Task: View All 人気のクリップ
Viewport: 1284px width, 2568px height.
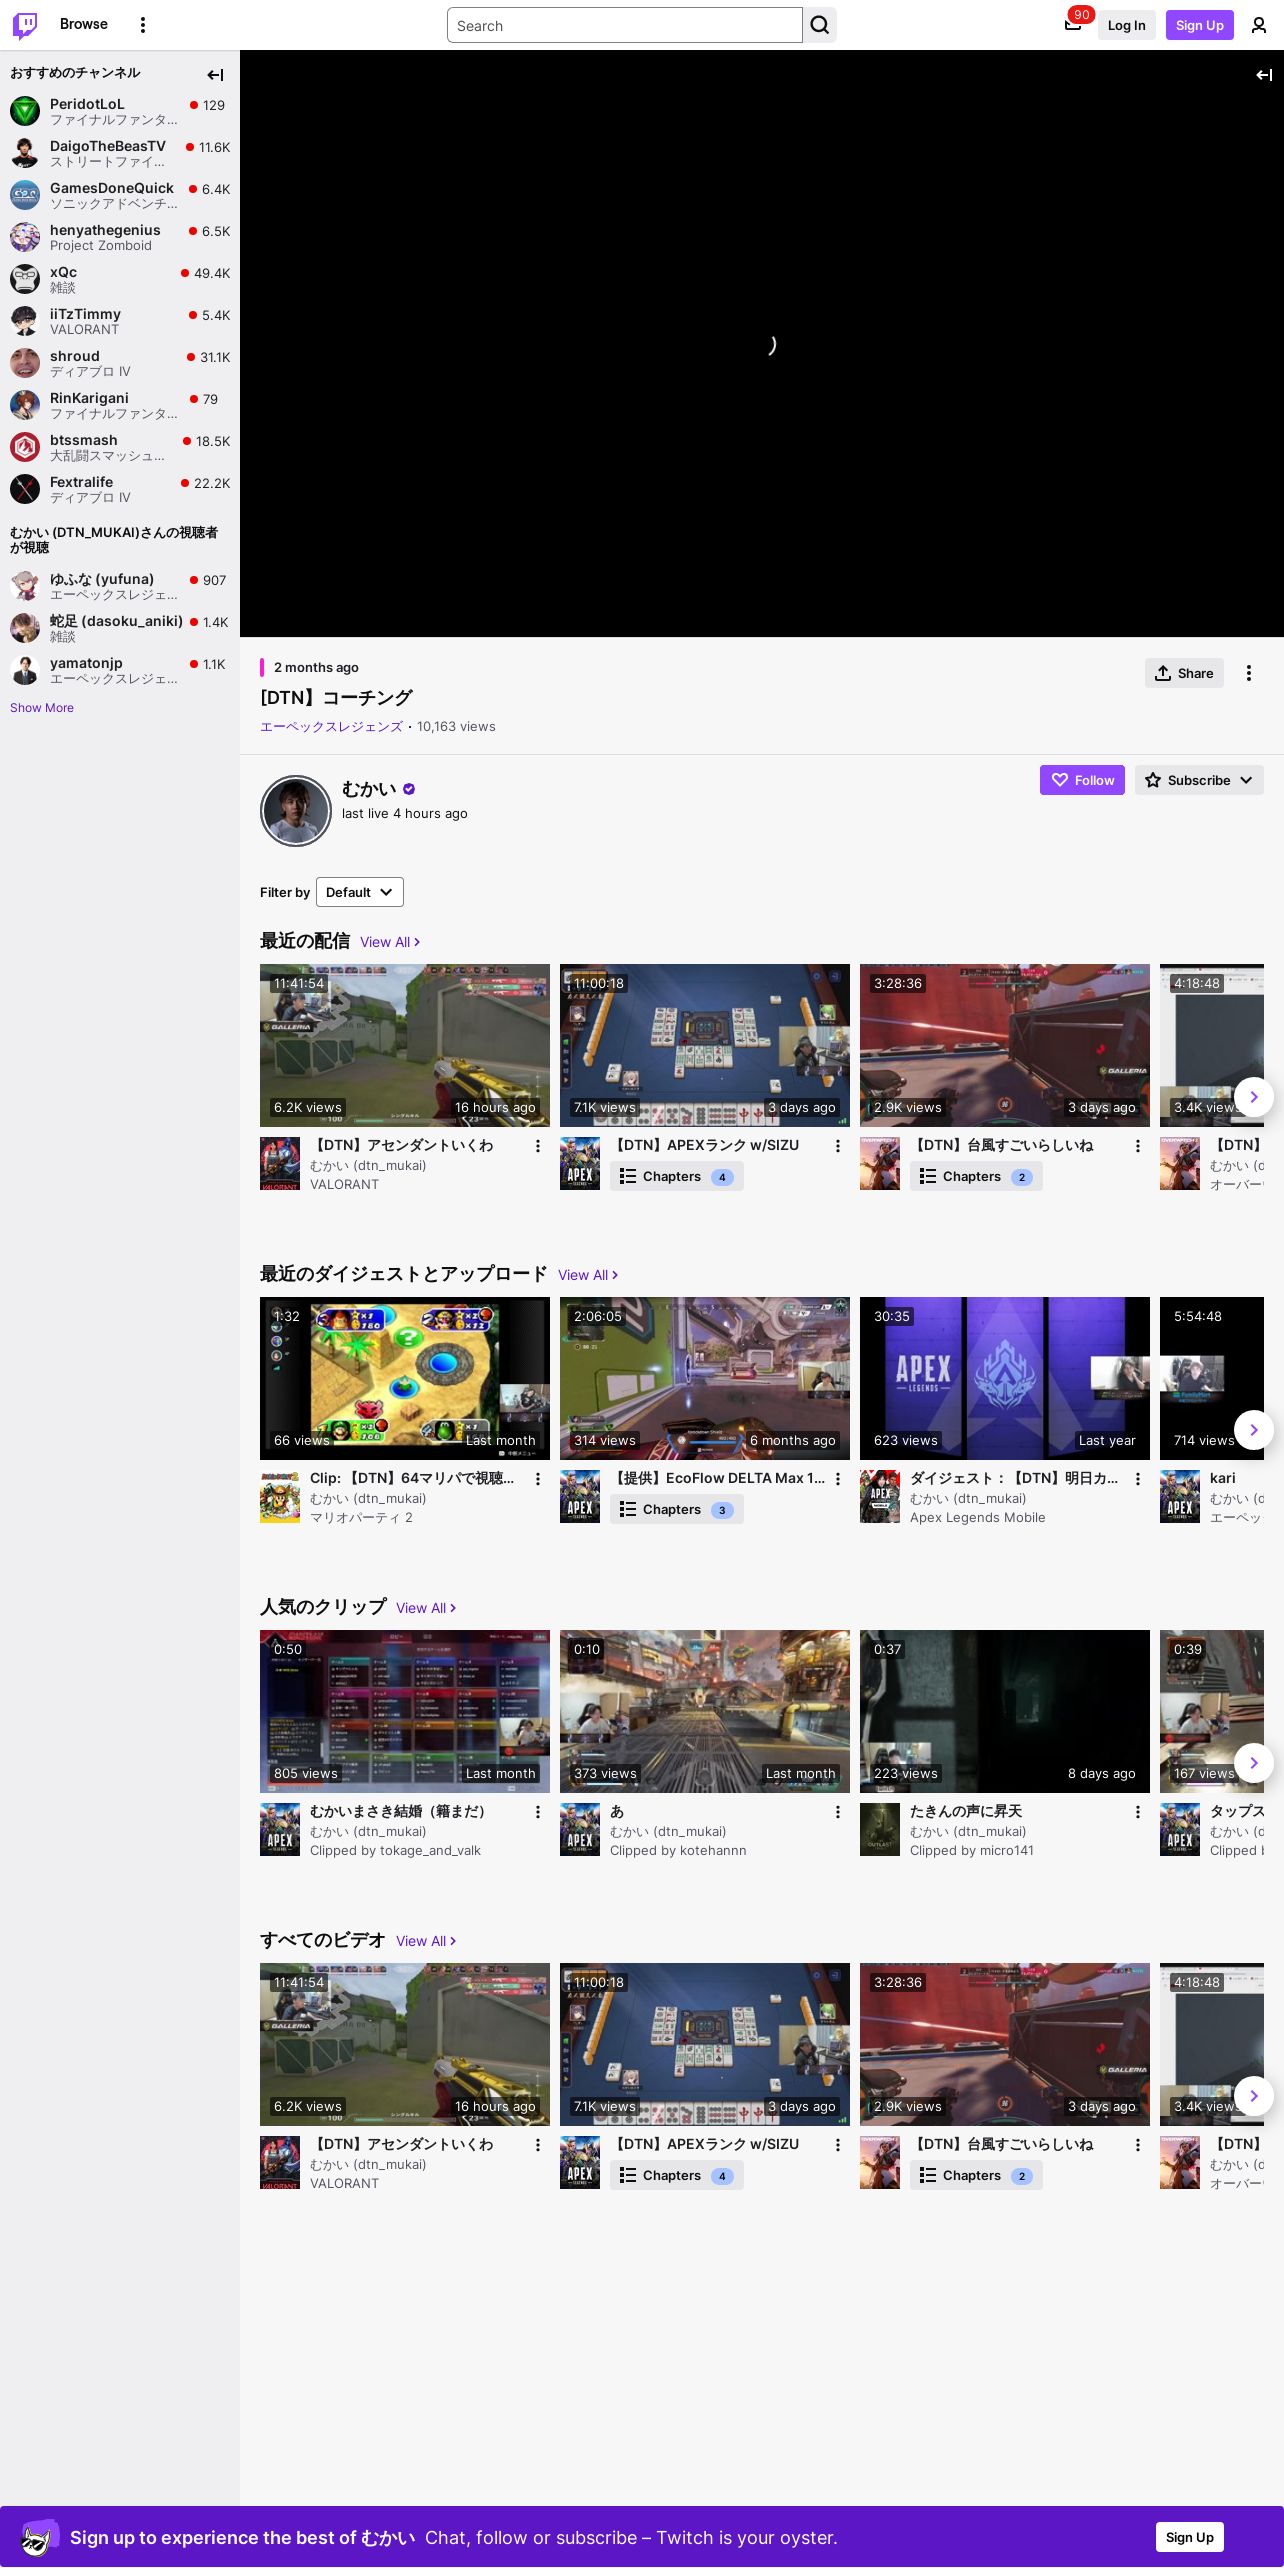Action: pos(426,1608)
